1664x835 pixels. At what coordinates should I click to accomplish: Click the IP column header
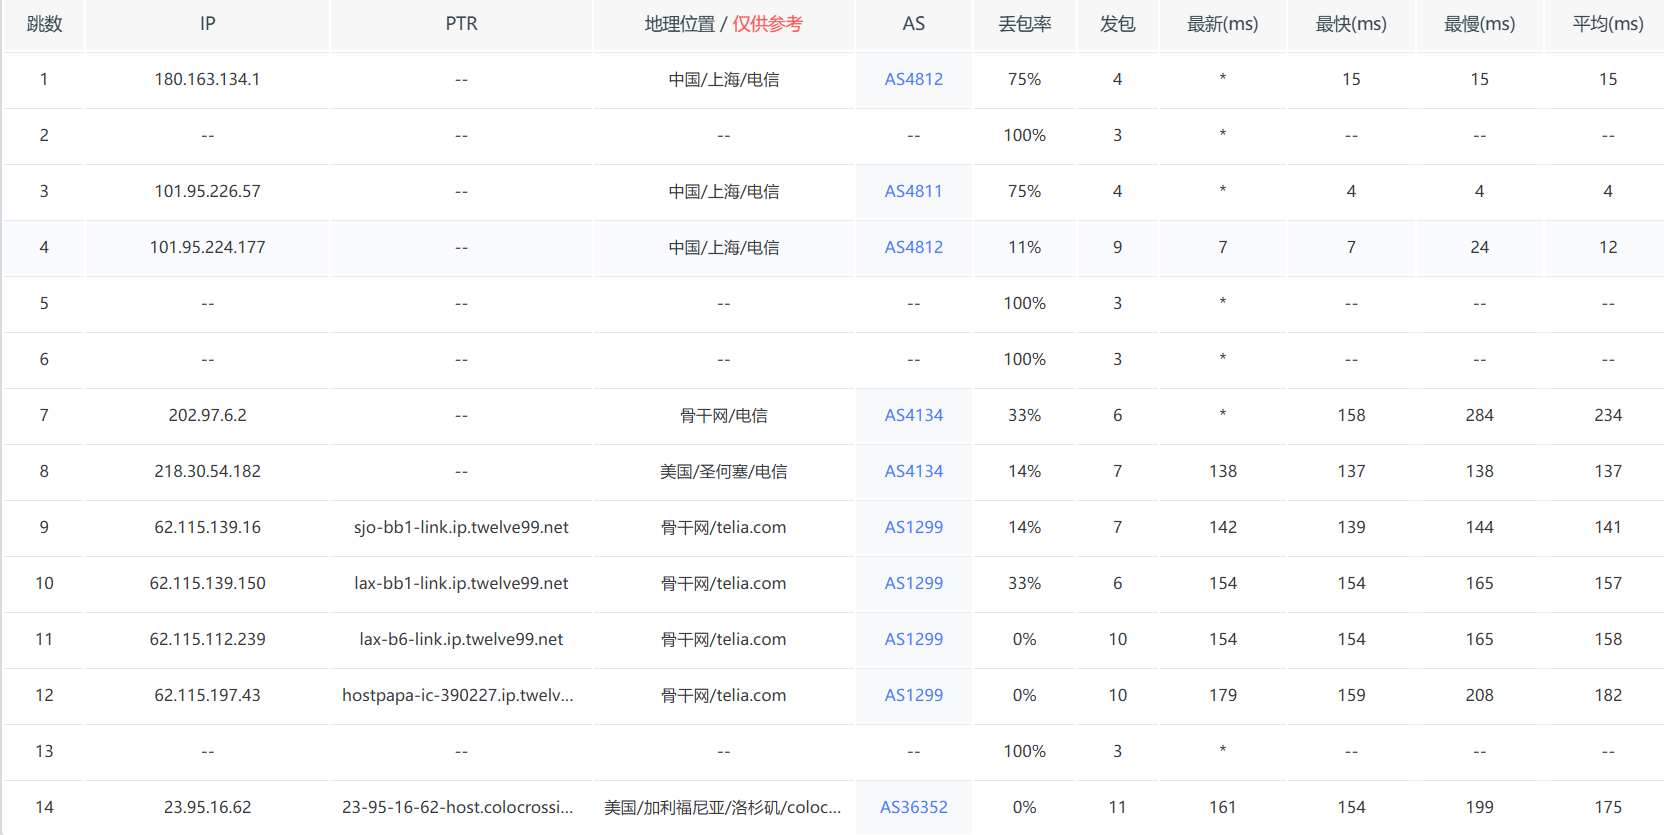coord(207,24)
